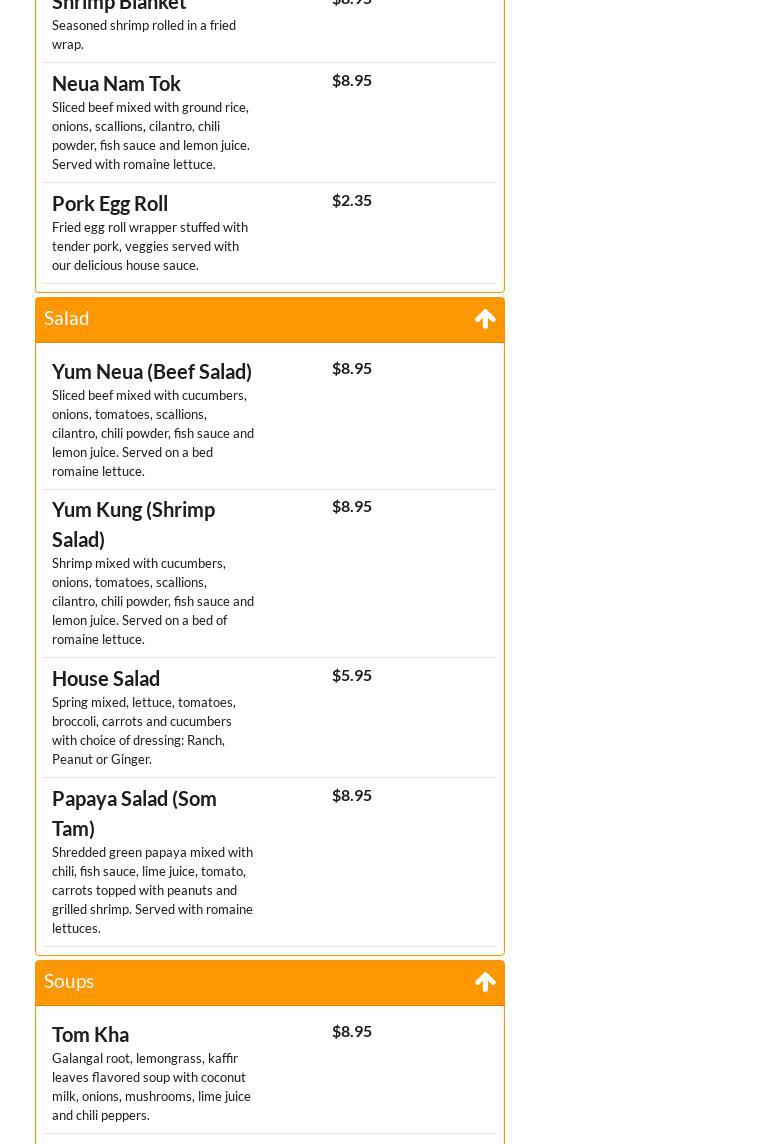Viewport: 770px width, 1144px height.
Task: Click the up arrow in the Salad header
Action: [485, 319]
